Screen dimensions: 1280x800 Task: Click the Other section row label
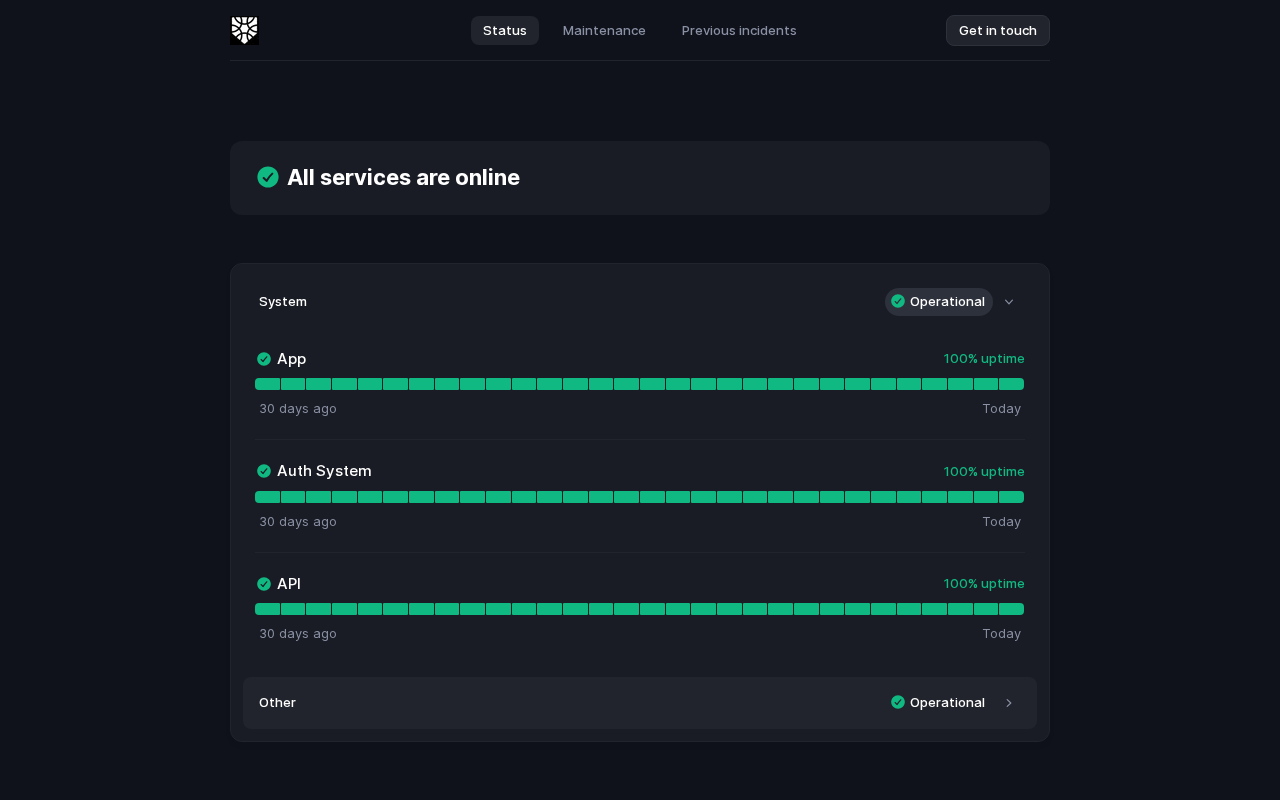coord(277,702)
